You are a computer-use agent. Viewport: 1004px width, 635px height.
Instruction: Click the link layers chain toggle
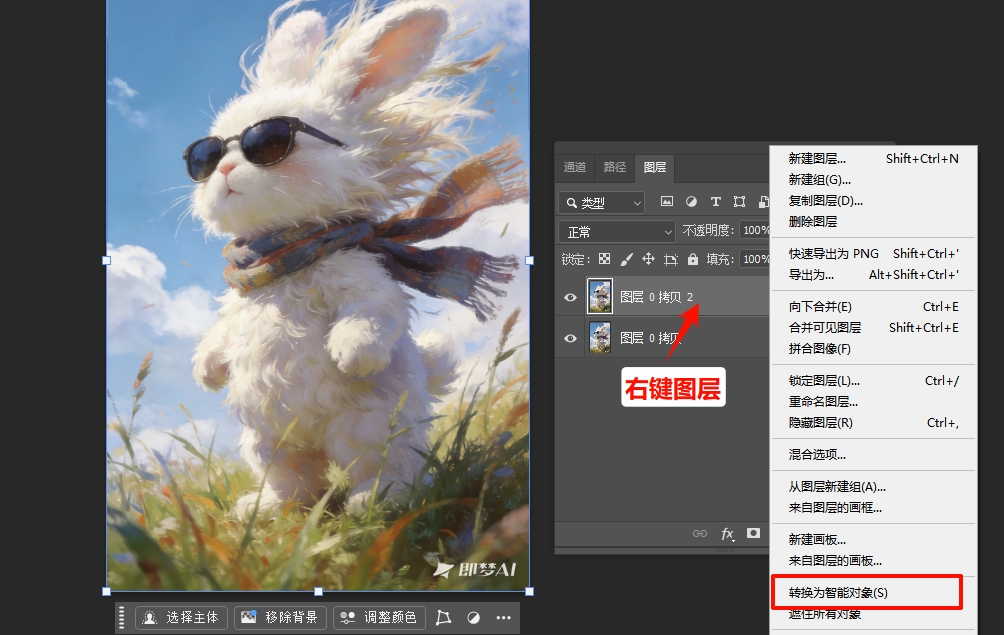(x=701, y=533)
